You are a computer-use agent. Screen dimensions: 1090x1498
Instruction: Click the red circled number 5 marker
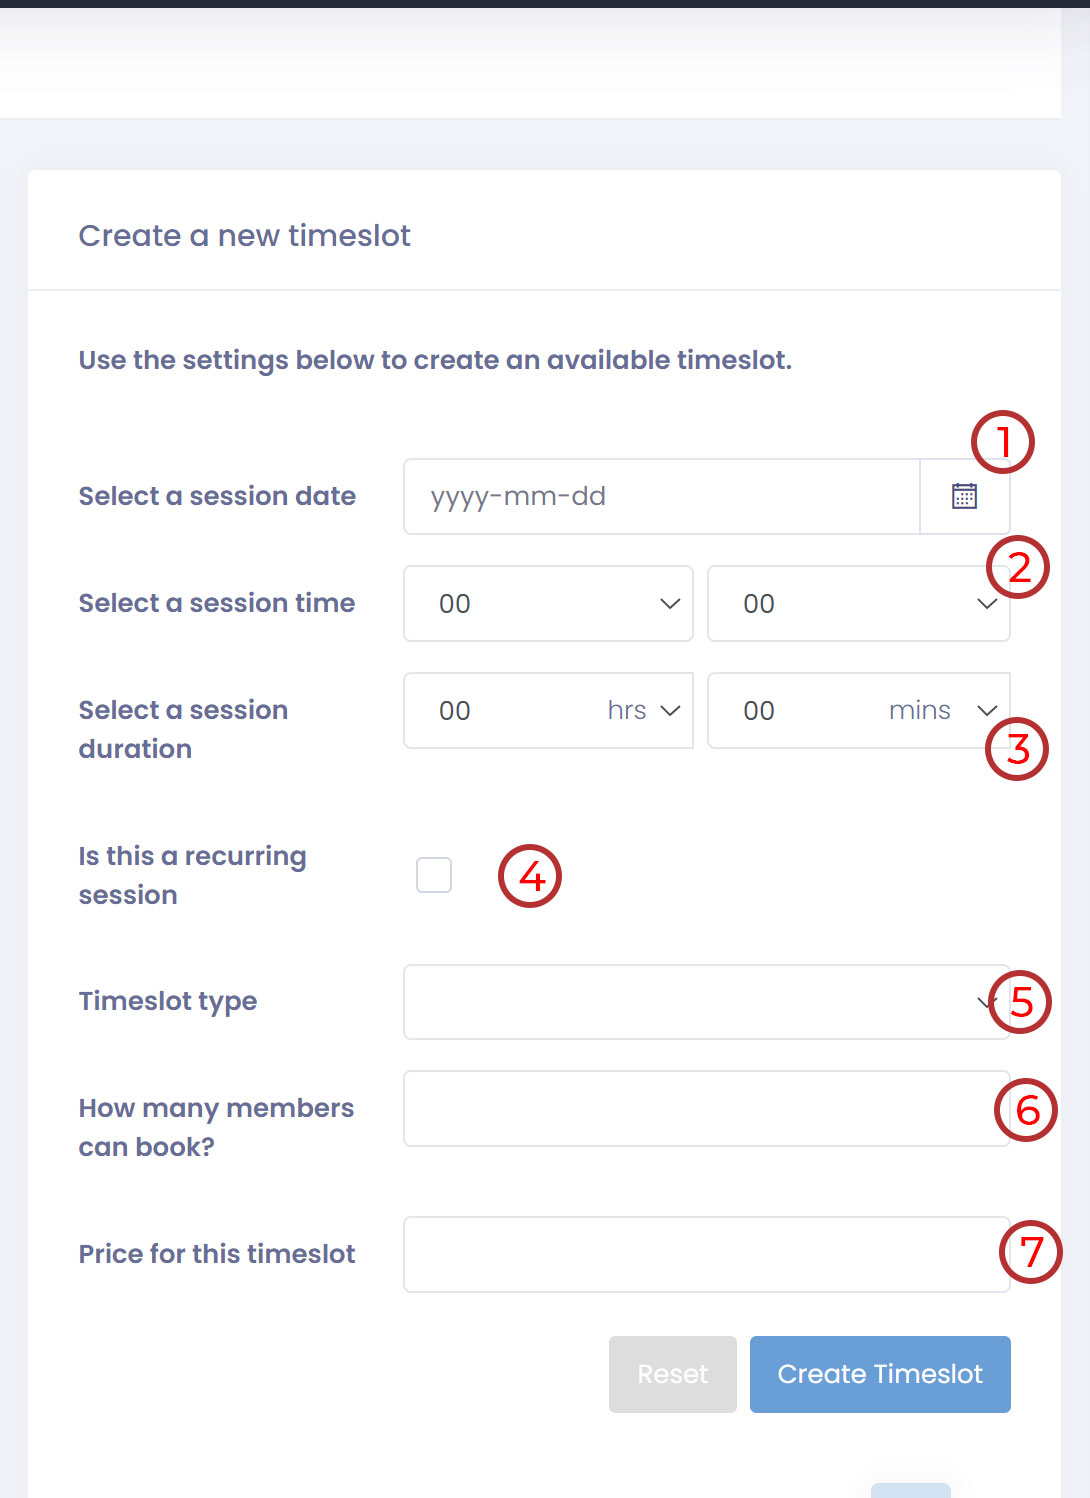click(x=1020, y=1002)
